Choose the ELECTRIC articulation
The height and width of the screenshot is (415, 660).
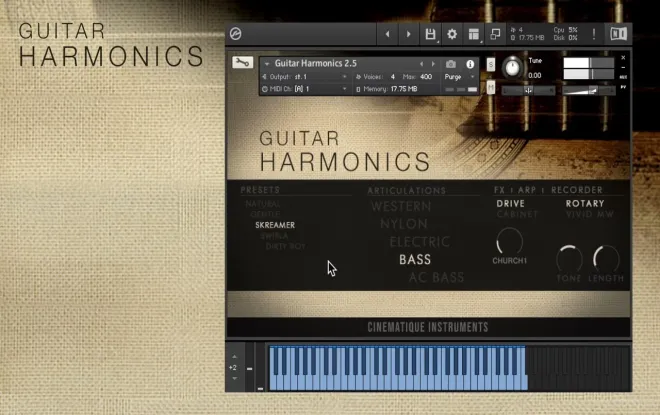pyautogui.click(x=420, y=242)
